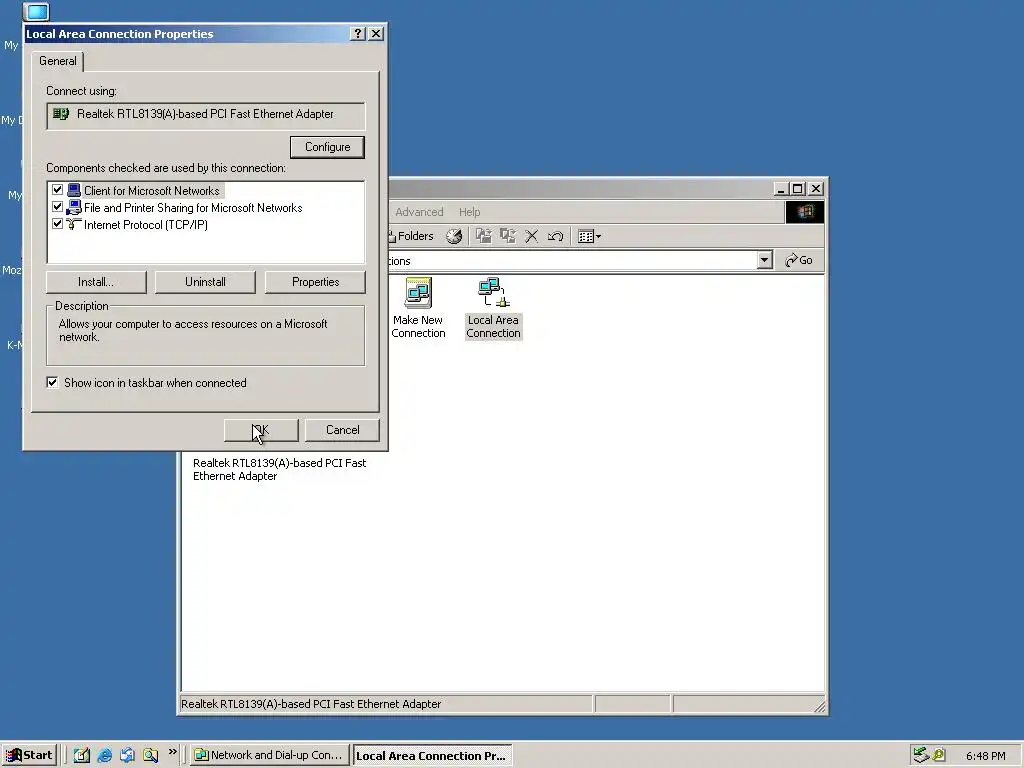1024x768 pixels.
Task: Open the Help menu in Explorer window
Action: pyautogui.click(x=469, y=212)
